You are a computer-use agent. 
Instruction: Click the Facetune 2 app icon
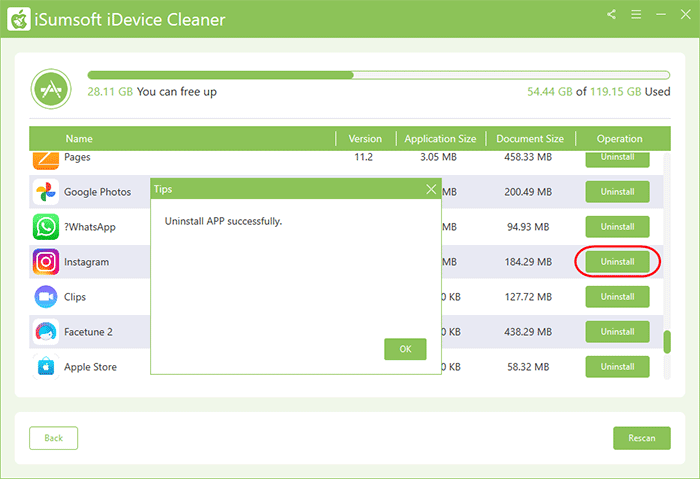[46, 332]
